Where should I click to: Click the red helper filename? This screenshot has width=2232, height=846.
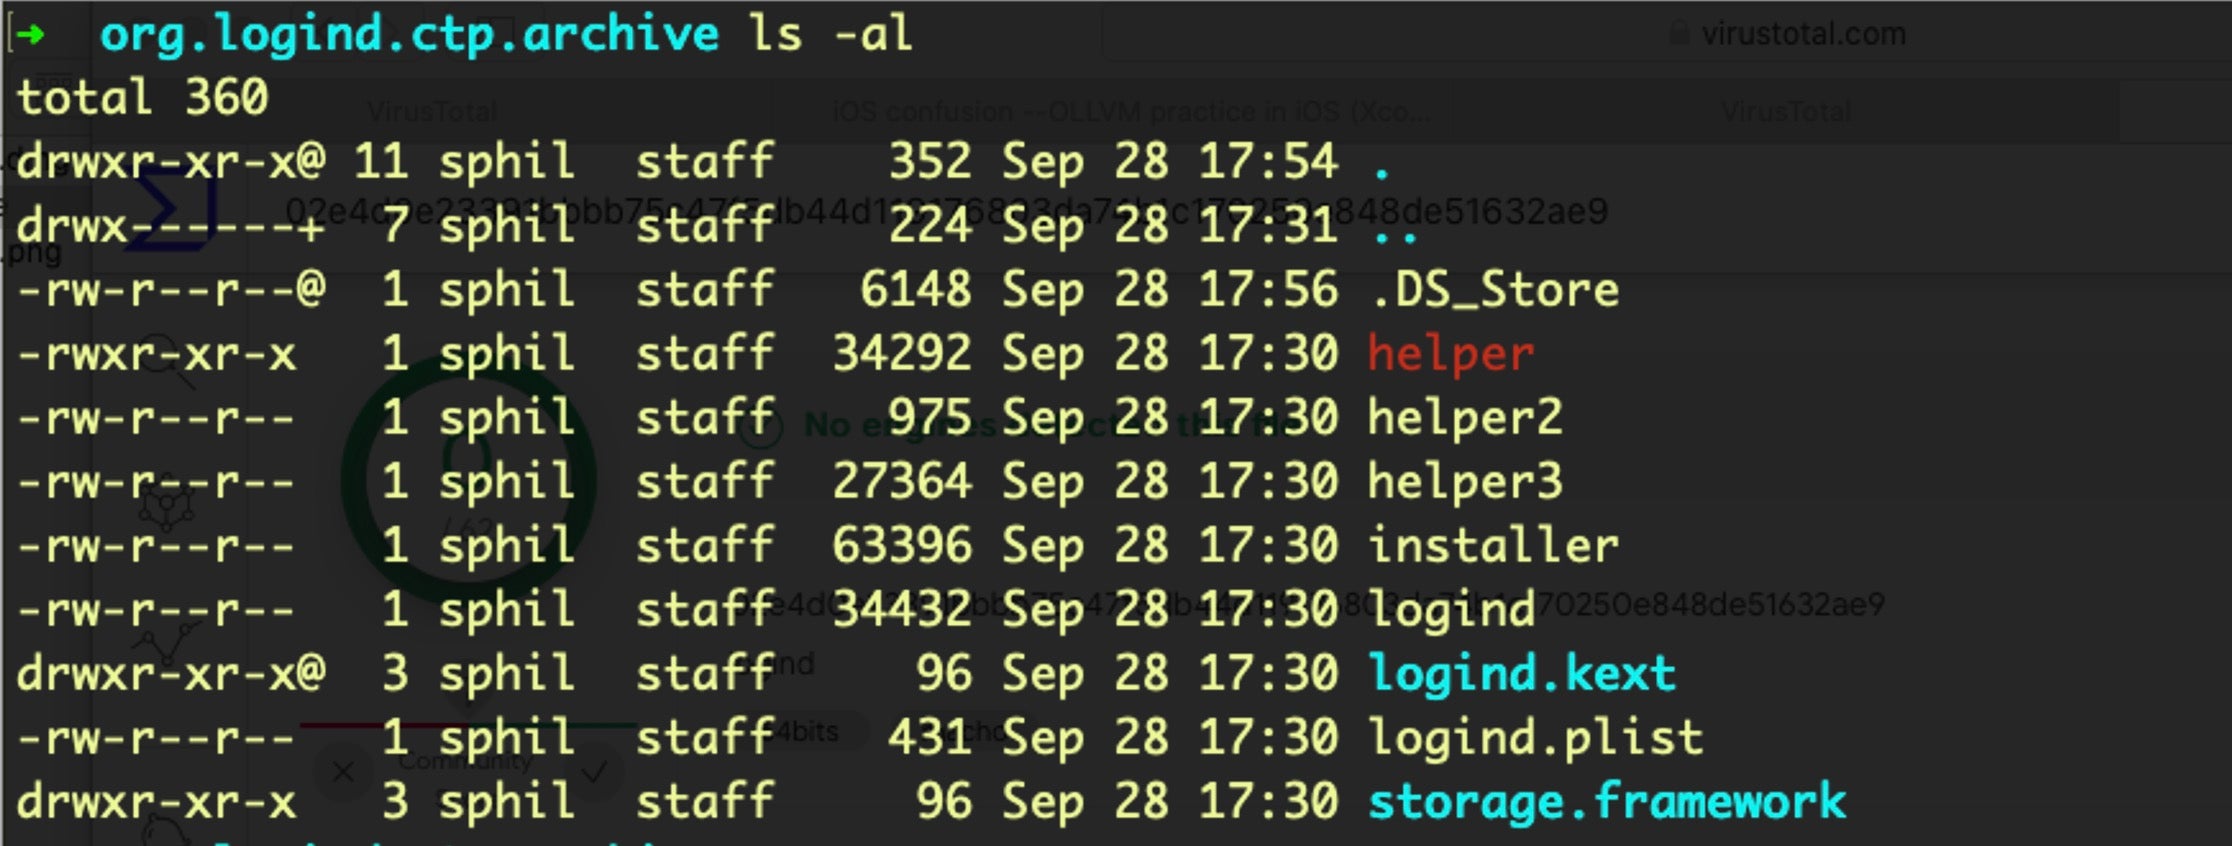1450,354
